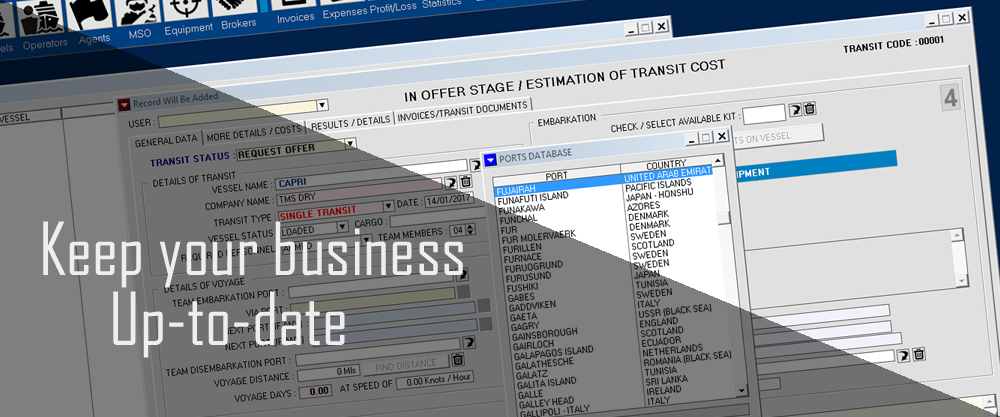This screenshot has width=1000, height=417.
Task: Select country SRI LANKA
Action: 666,381
